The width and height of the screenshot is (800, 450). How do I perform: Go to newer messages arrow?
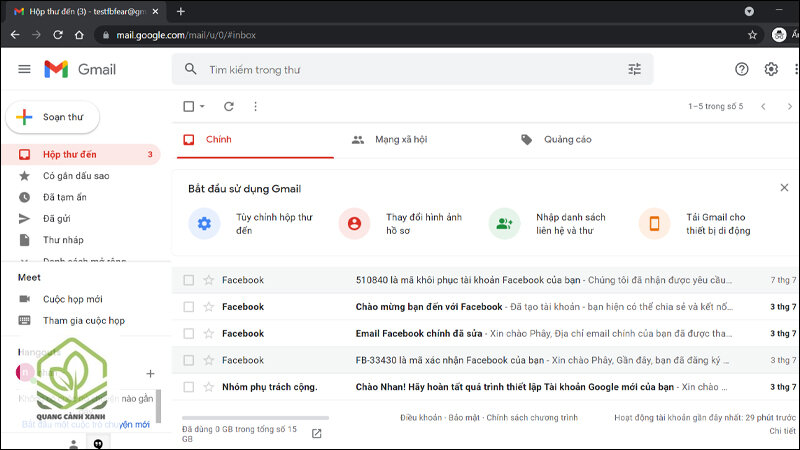[763, 106]
